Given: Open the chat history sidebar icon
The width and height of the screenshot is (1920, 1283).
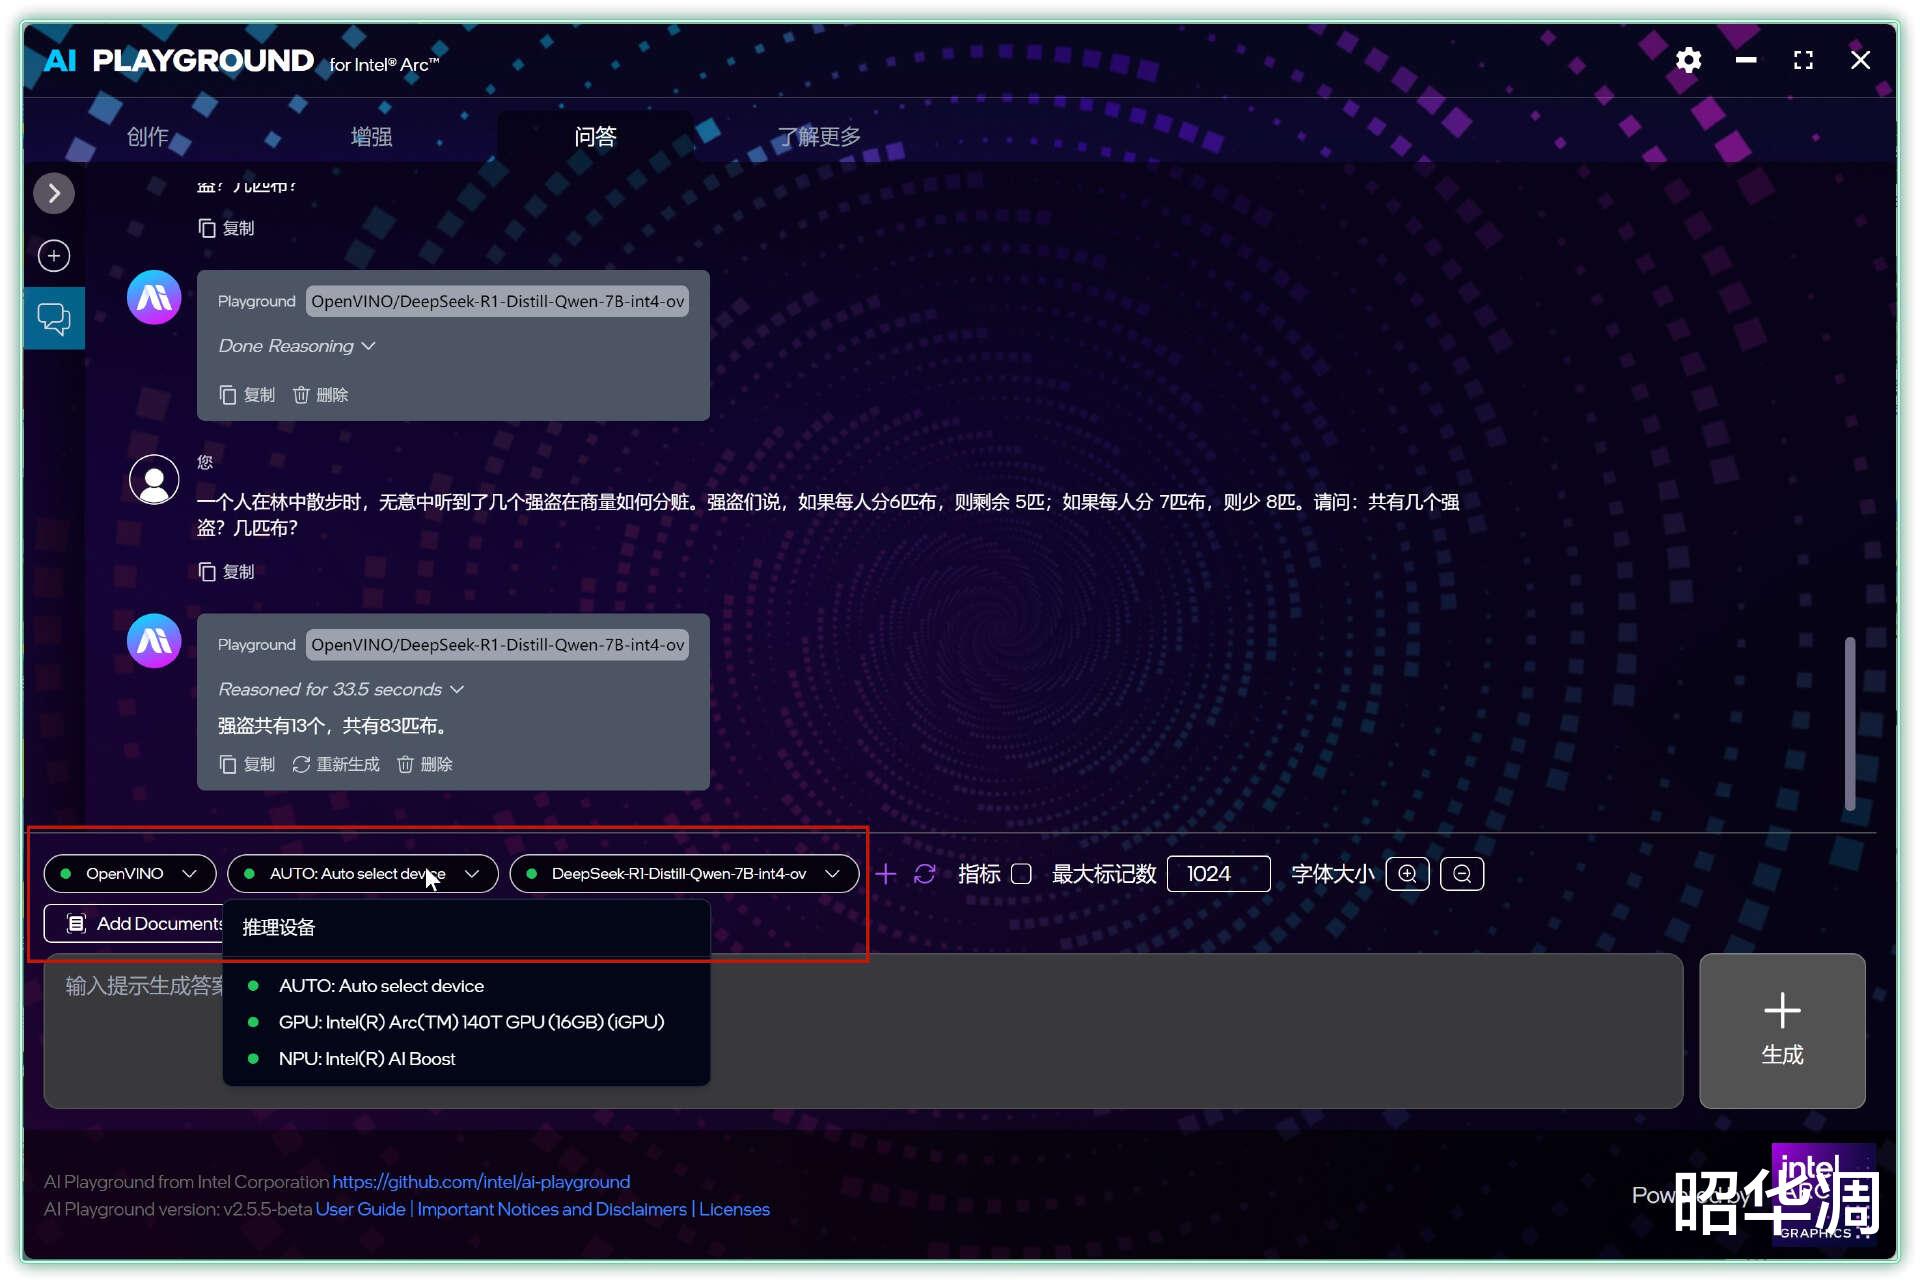Looking at the screenshot, I should pos(54,319).
